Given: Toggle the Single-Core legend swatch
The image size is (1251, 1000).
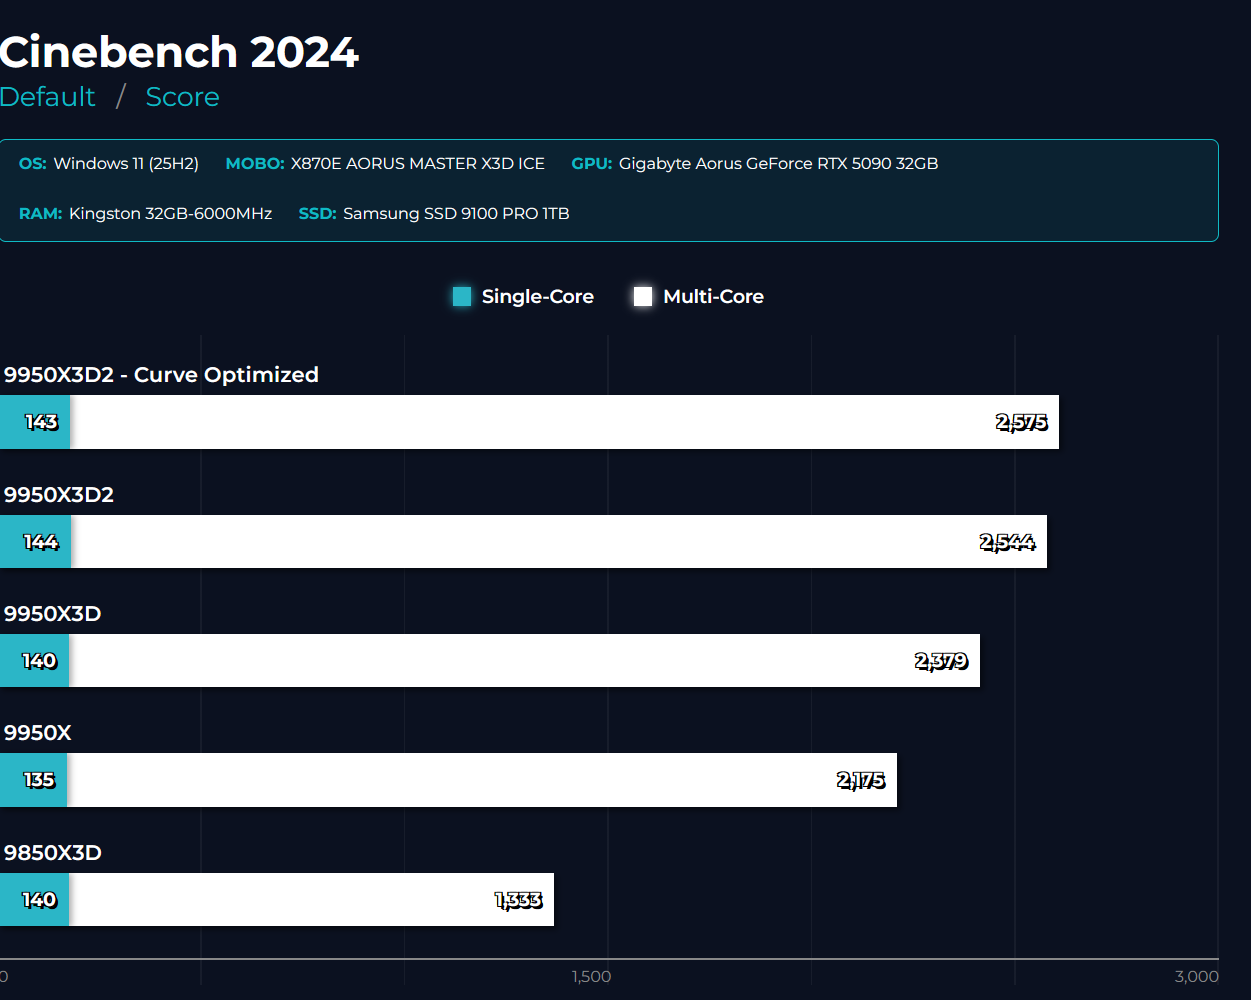Looking at the screenshot, I should pyautogui.click(x=462, y=297).
